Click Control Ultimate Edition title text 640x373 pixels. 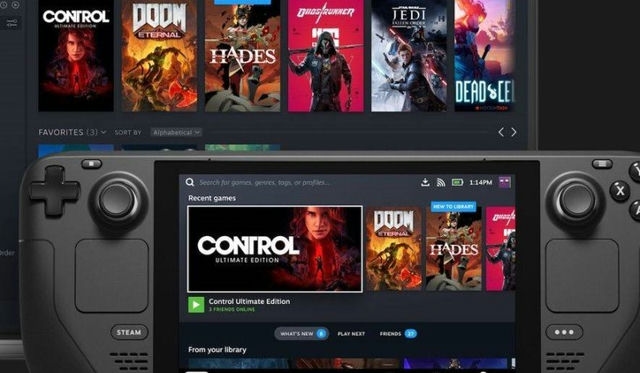(x=249, y=301)
